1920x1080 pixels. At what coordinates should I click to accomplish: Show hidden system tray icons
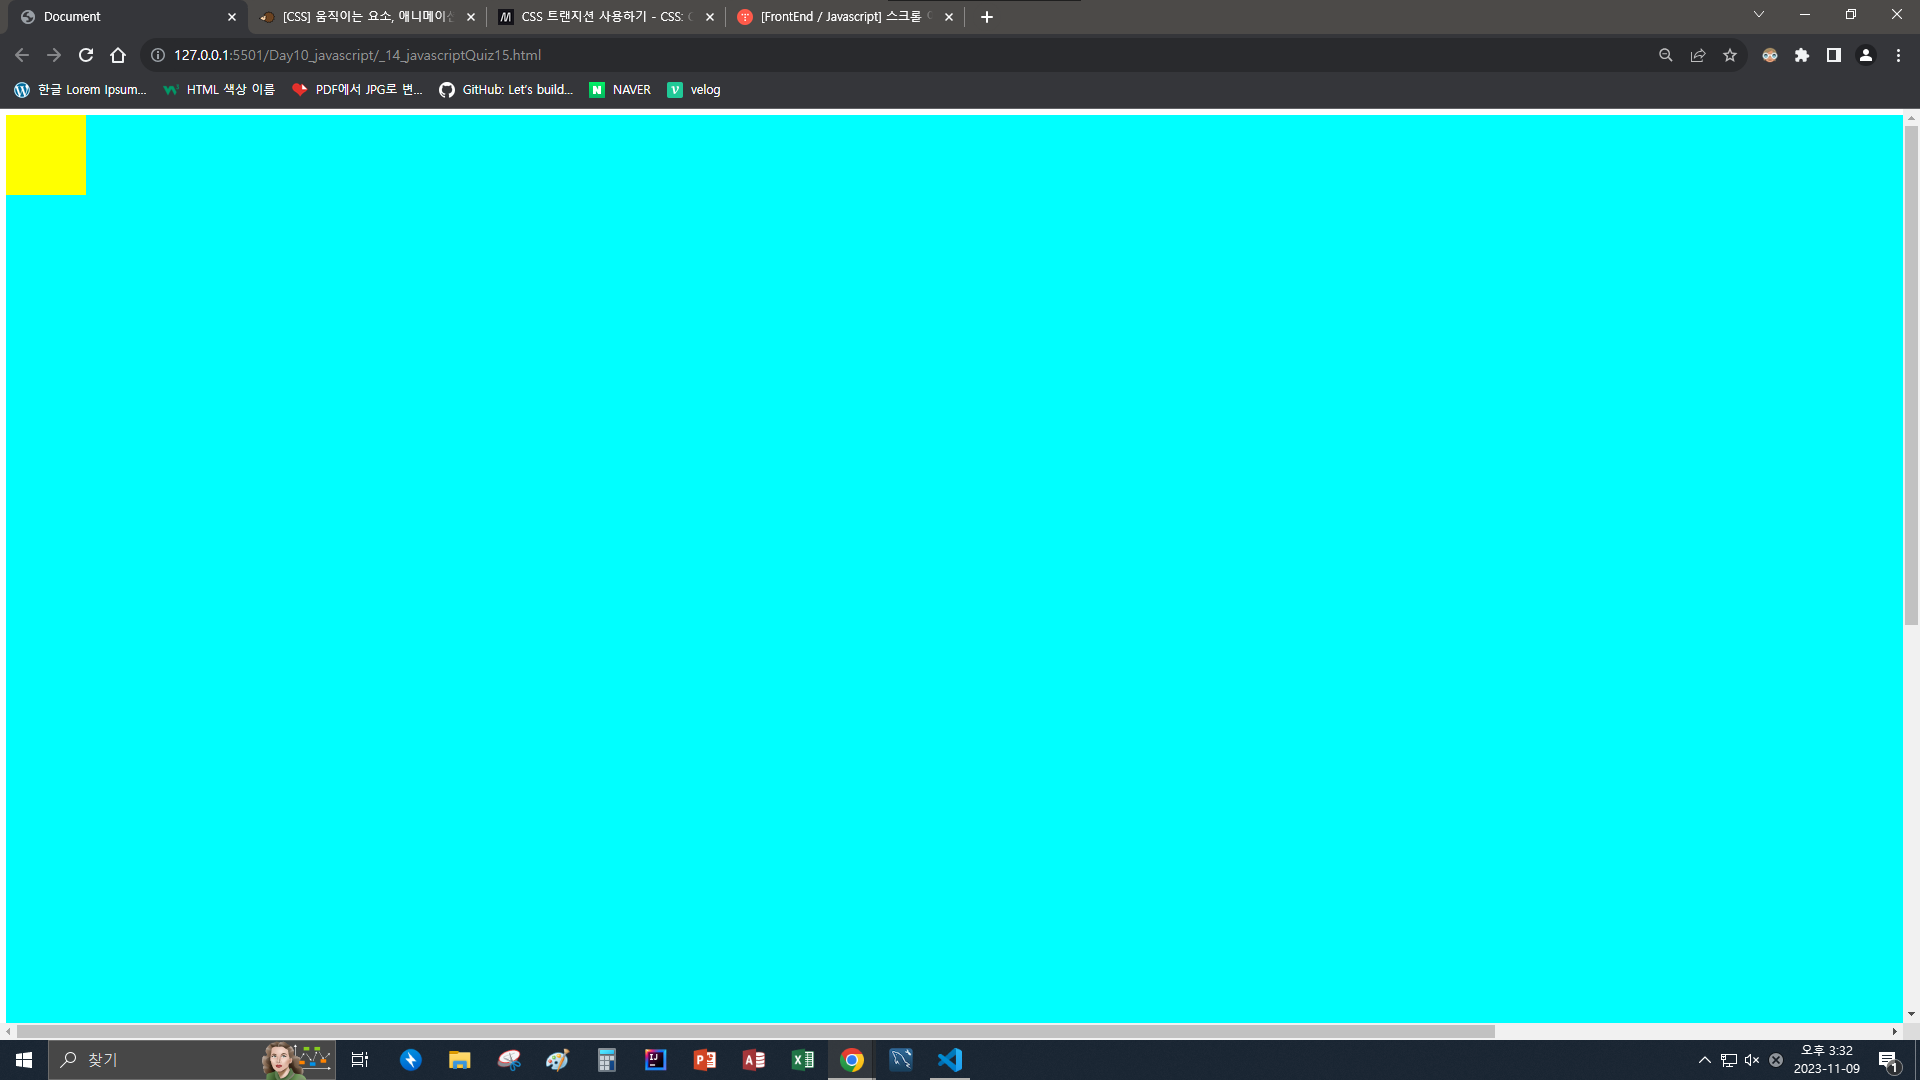click(1705, 1060)
